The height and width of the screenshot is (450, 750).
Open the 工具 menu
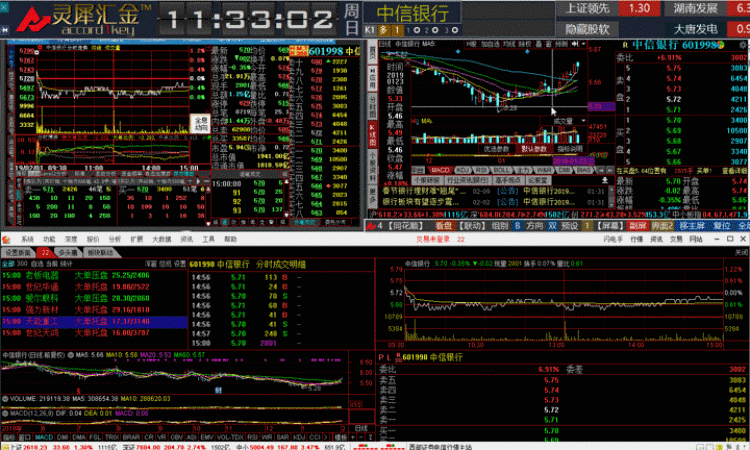208,239
